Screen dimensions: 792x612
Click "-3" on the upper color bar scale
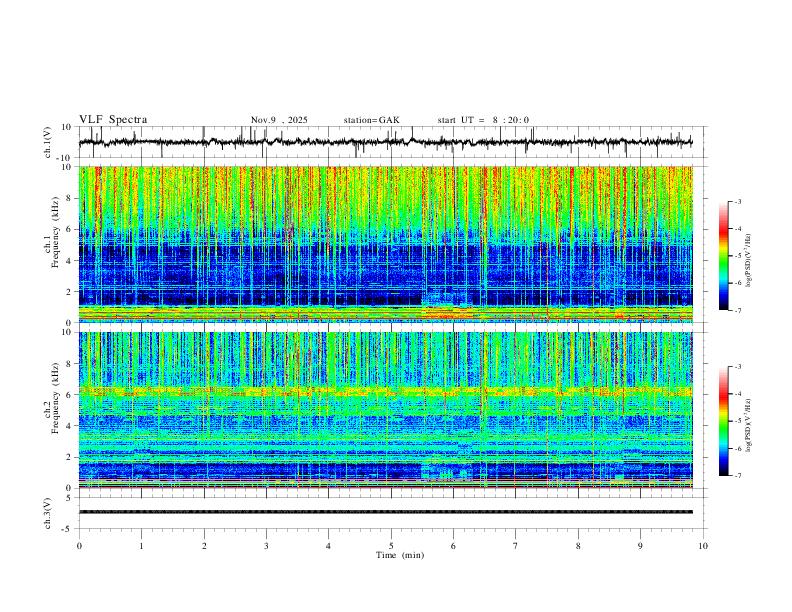(x=738, y=201)
